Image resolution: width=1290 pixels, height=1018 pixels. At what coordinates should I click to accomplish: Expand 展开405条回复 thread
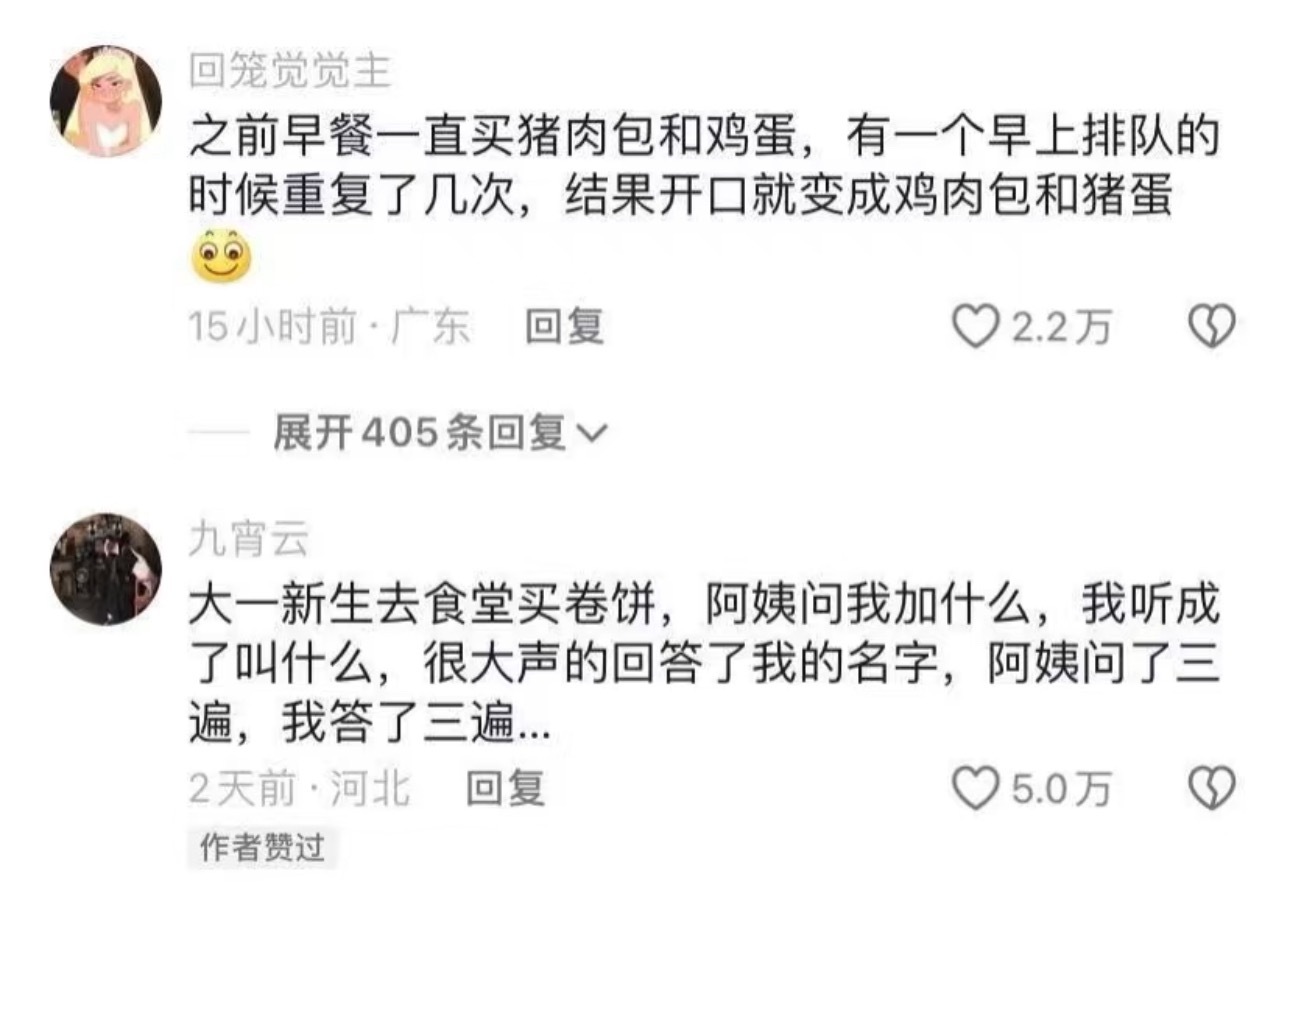(440, 433)
